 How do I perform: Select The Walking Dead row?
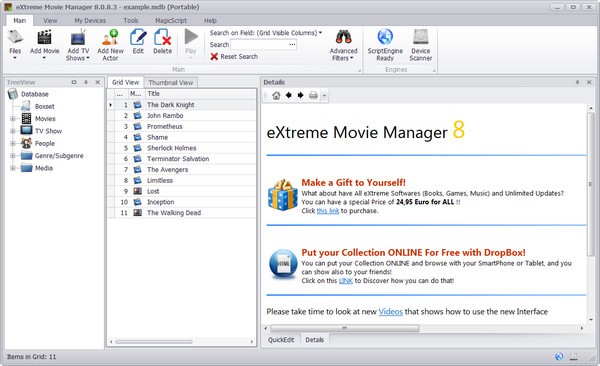[x=182, y=213]
